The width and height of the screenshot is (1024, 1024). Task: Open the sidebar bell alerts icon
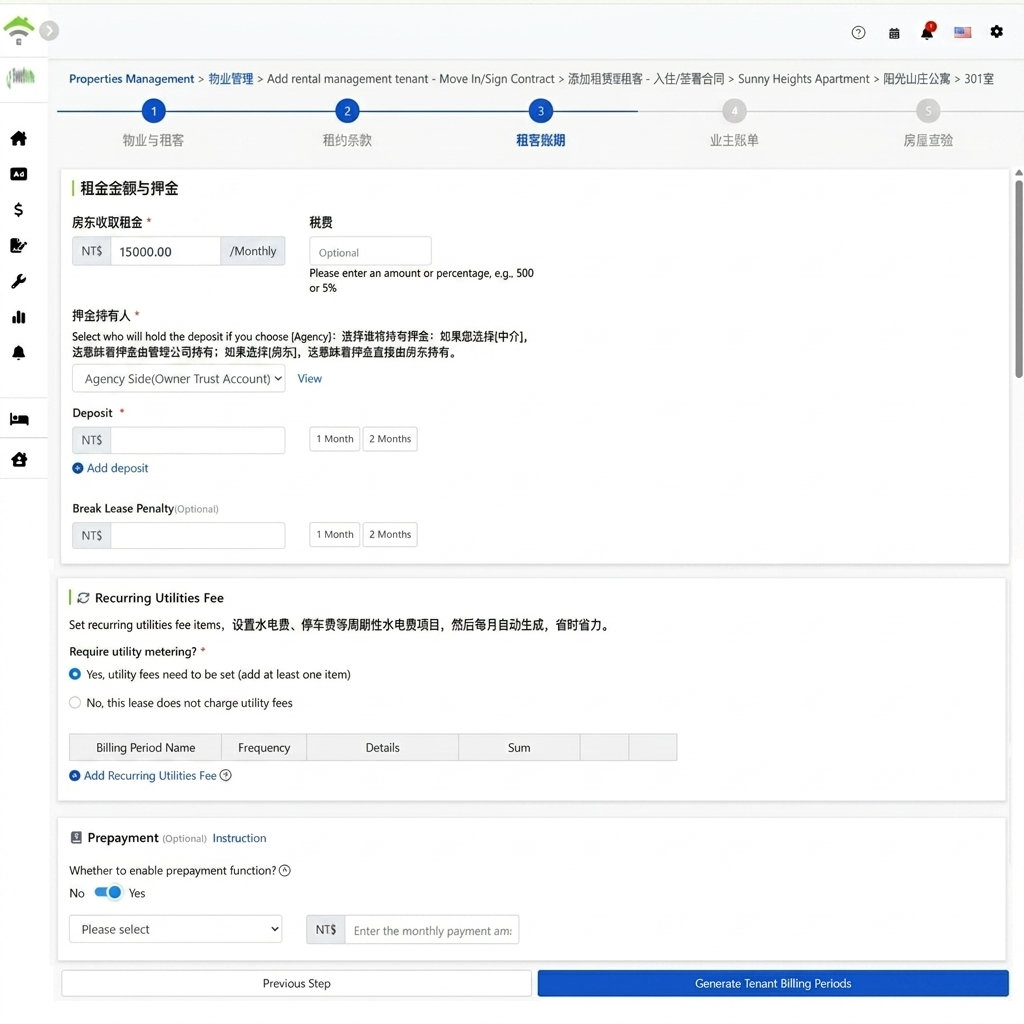click(x=19, y=353)
